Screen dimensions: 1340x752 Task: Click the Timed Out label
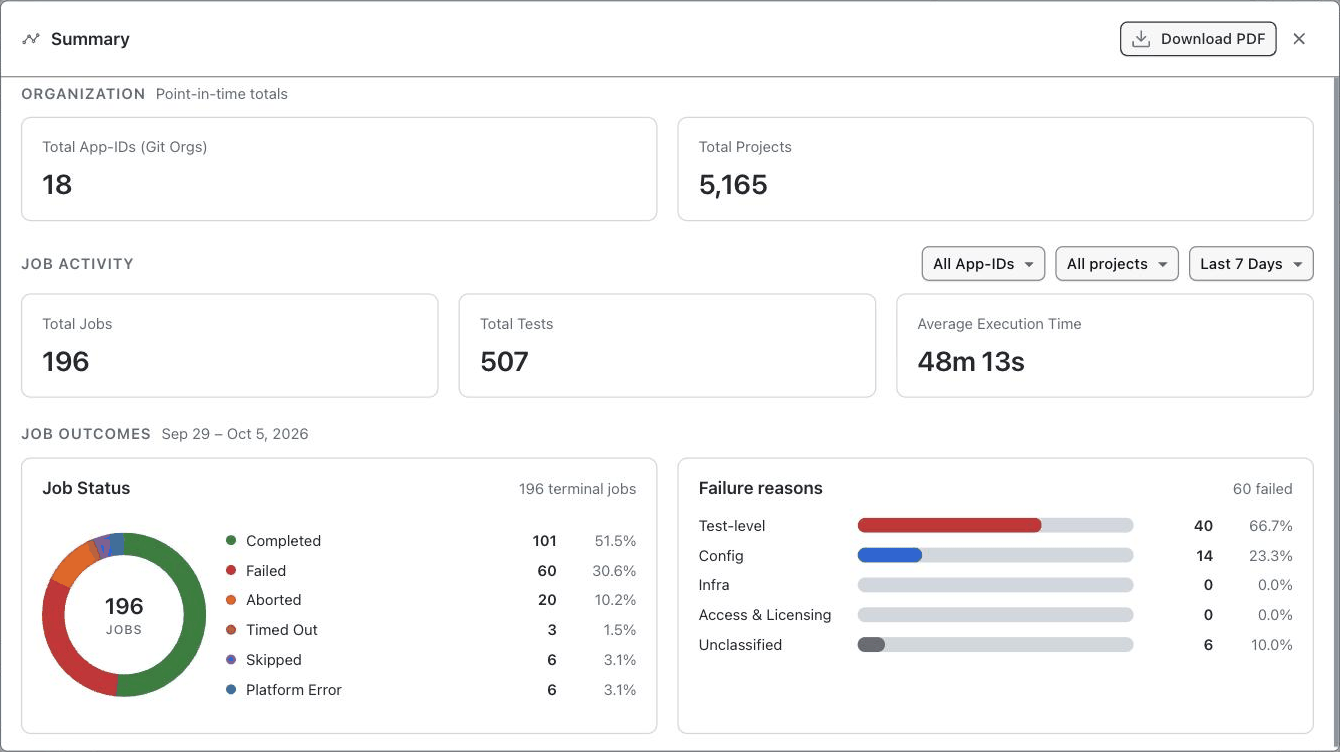[282, 630]
